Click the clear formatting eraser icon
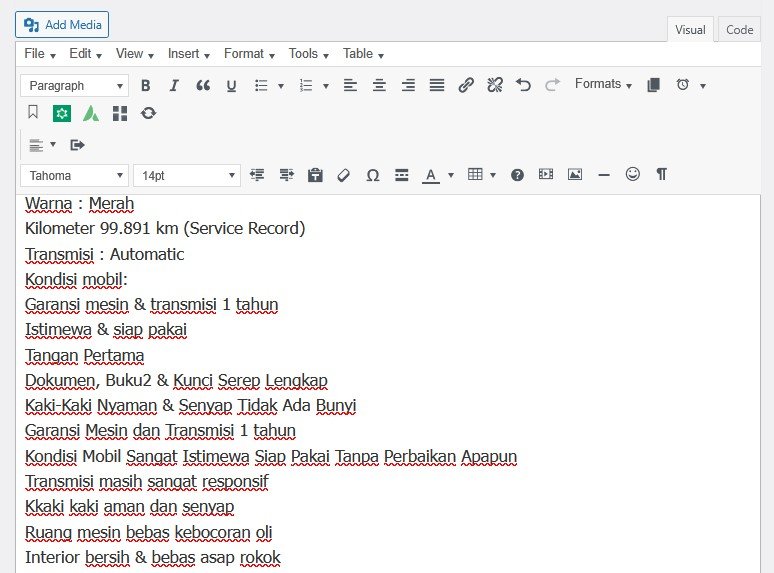 [x=344, y=175]
